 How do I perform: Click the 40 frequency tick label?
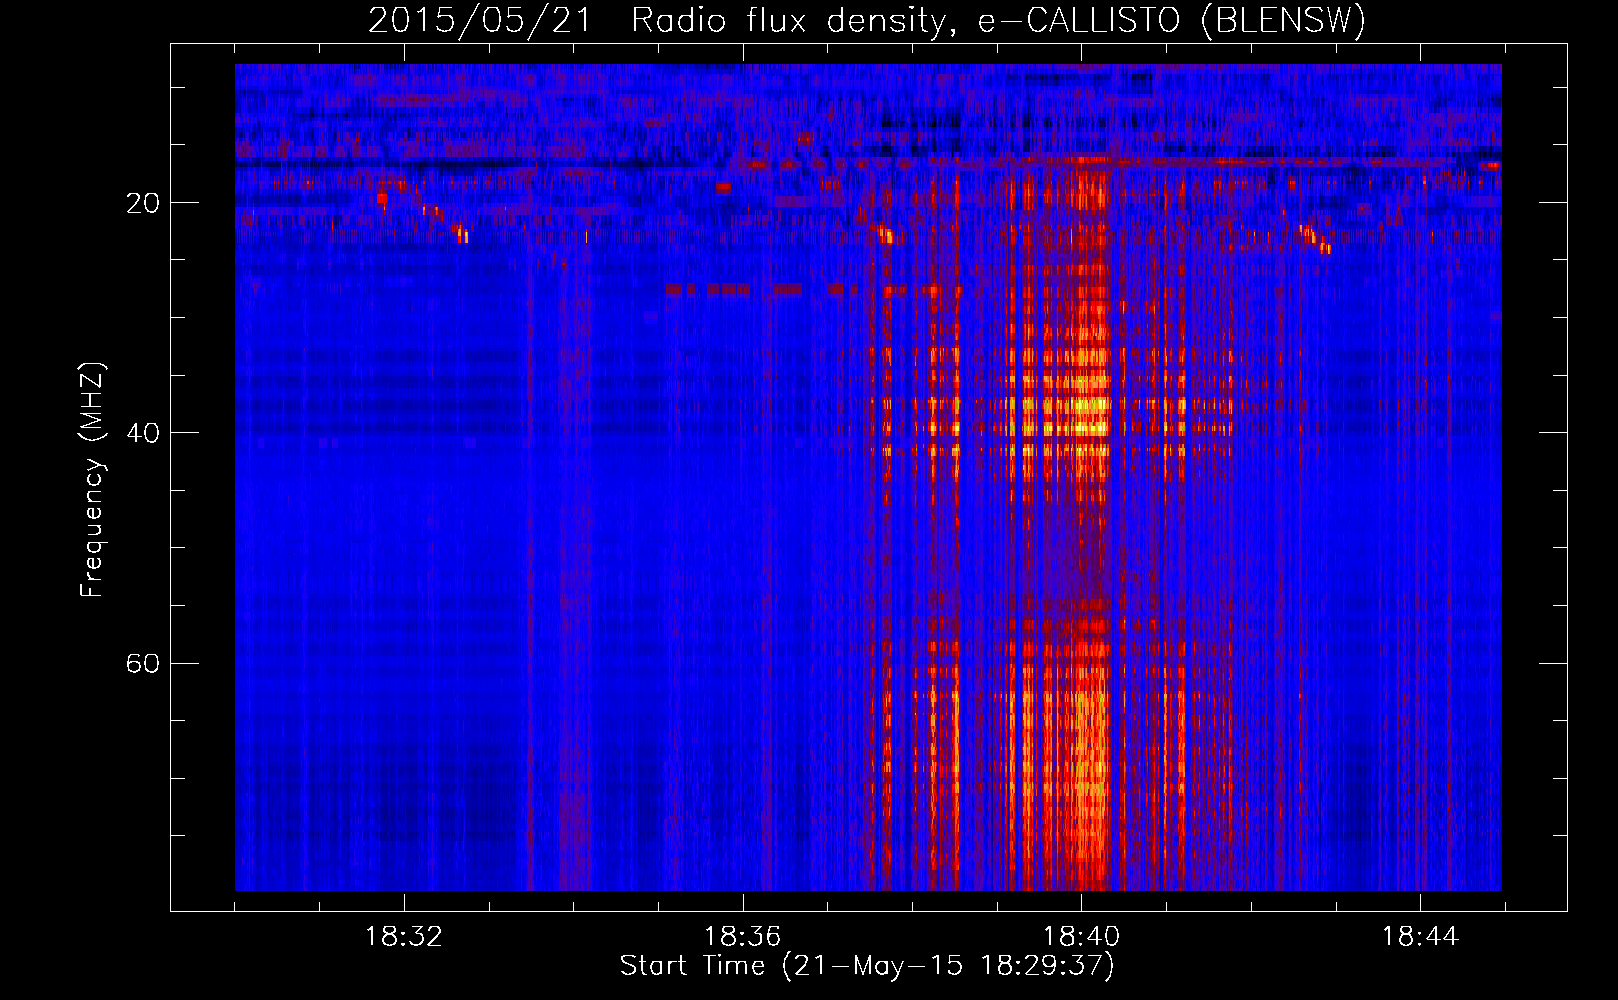[x=142, y=433]
